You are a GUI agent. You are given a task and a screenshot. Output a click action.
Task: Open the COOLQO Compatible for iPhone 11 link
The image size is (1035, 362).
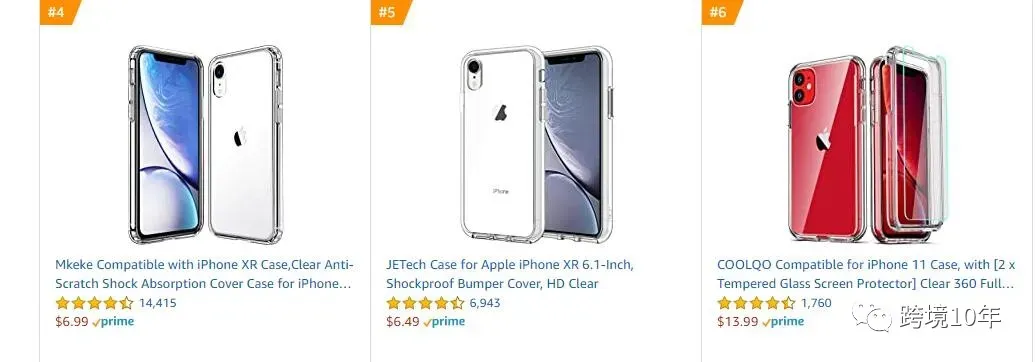point(866,274)
